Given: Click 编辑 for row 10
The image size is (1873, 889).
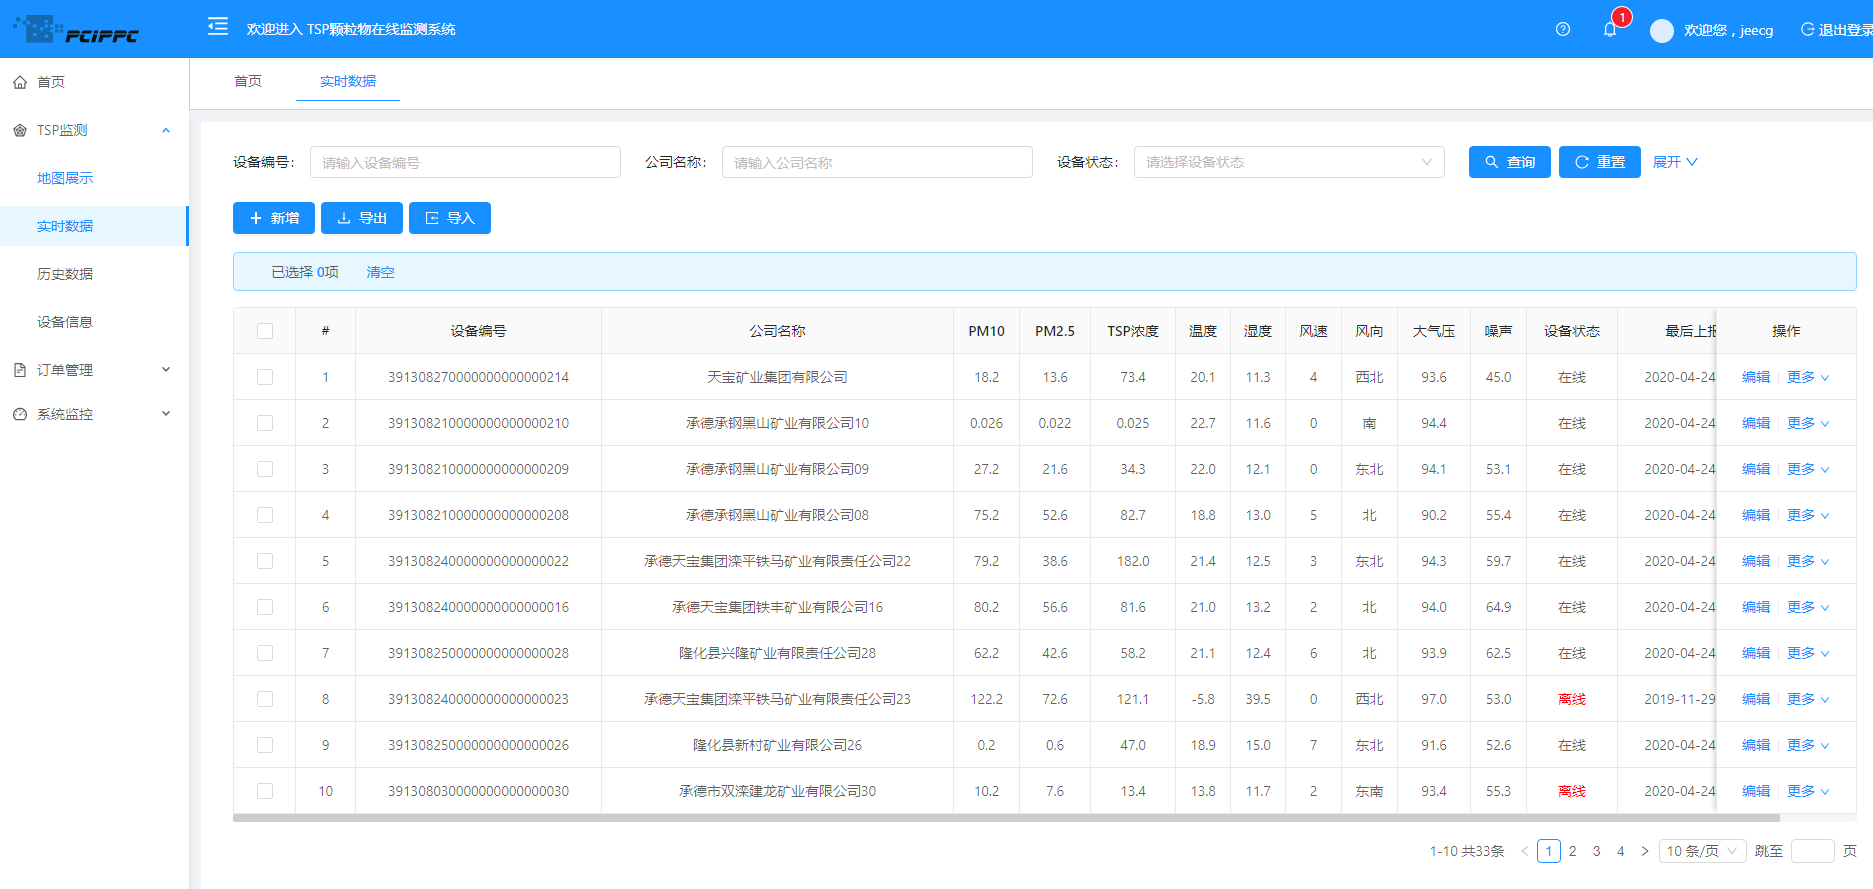Looking at the screenshot, I should 1756,791.
